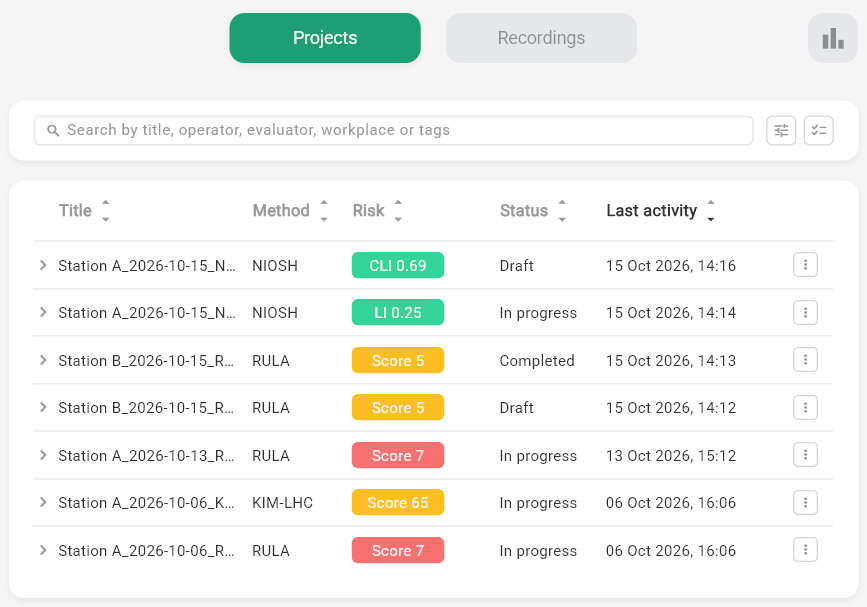Open project Station A_2026-10-06_K... title

(147, 503)
